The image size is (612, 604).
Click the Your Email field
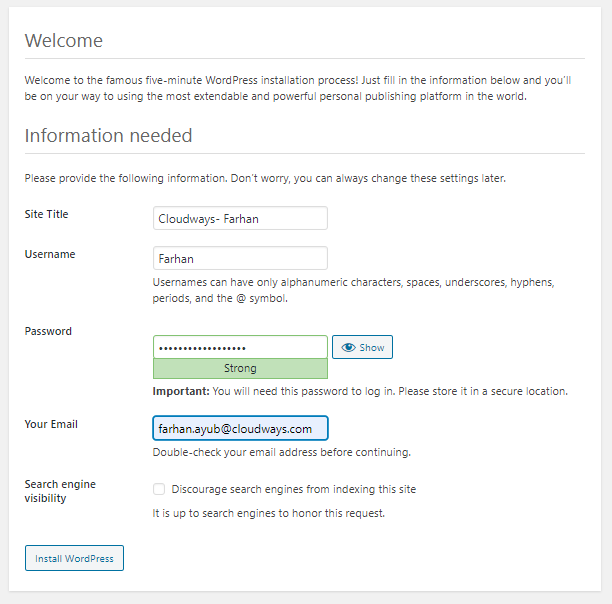[240, 428]
